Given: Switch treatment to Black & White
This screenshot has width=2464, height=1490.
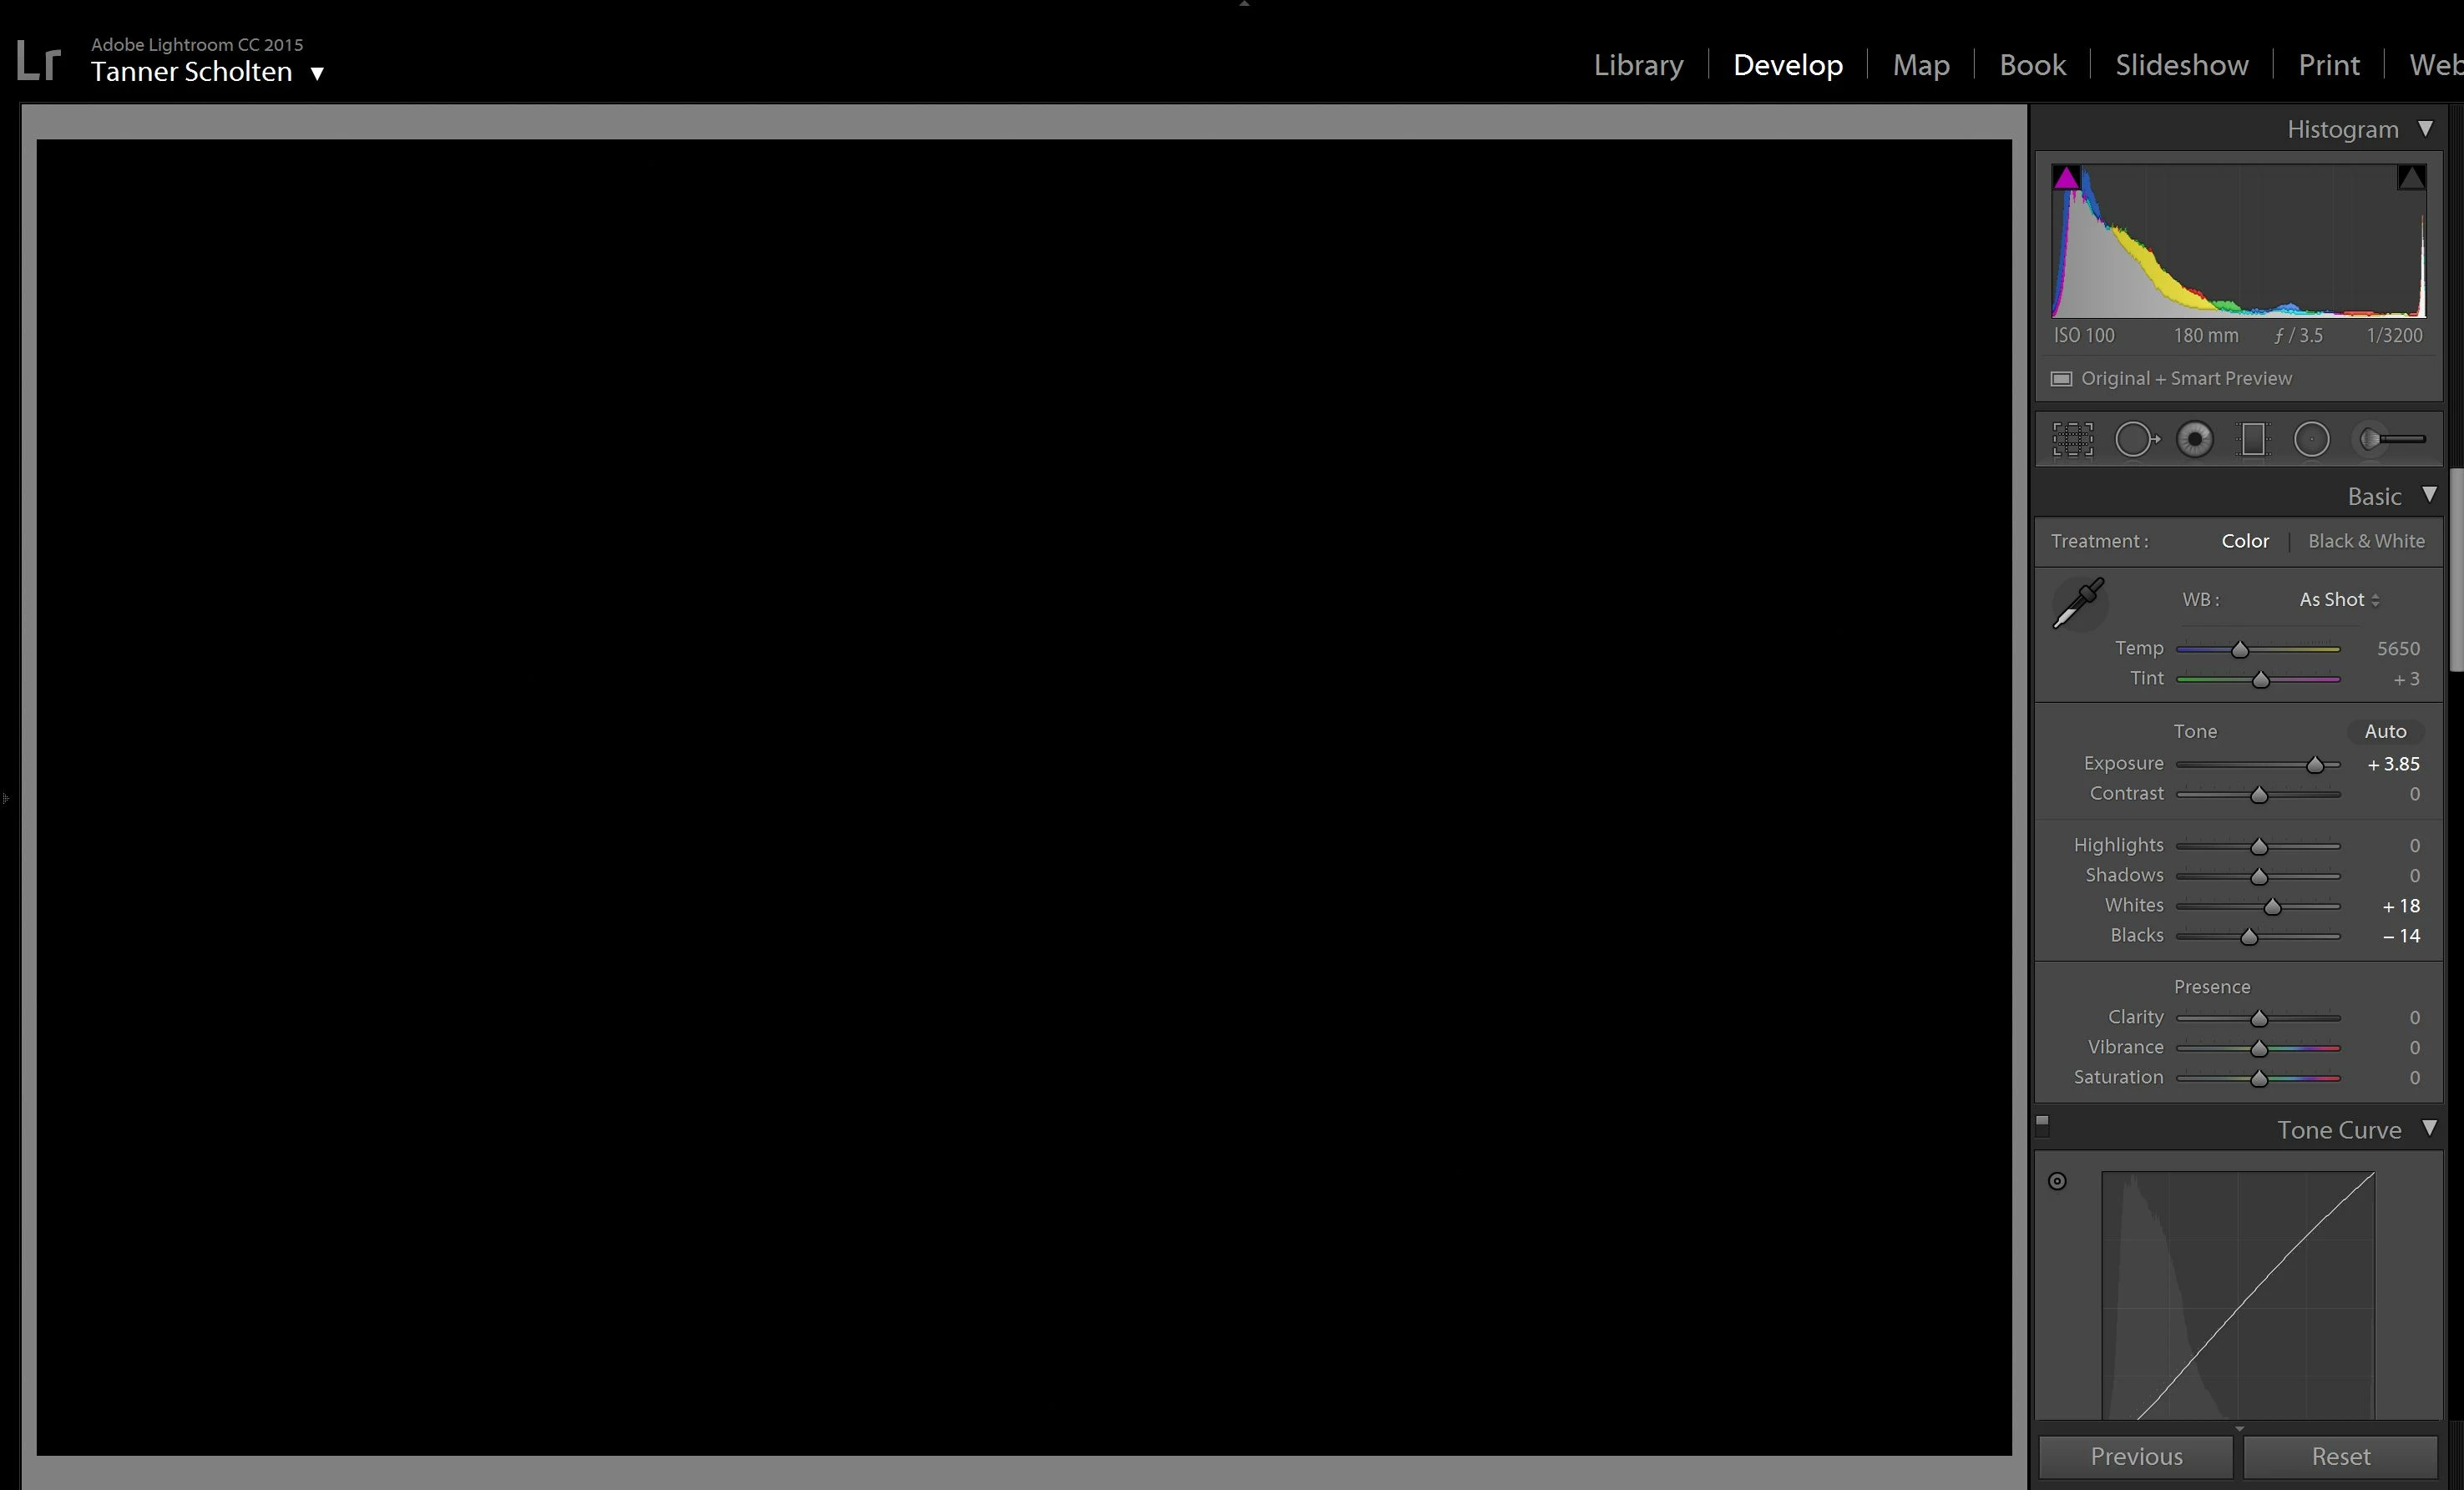Looking at the screenshot, I should tap(2365, 541).
